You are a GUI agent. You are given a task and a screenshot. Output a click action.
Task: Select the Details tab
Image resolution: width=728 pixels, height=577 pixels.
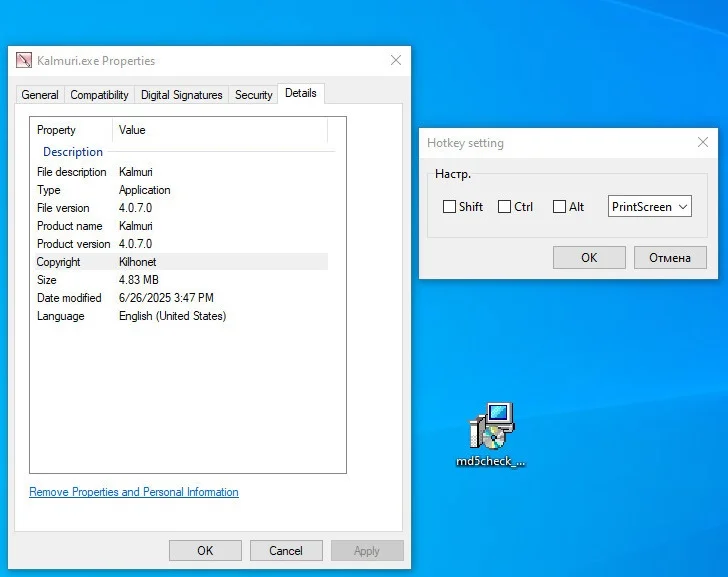click(x=301, y=93)
